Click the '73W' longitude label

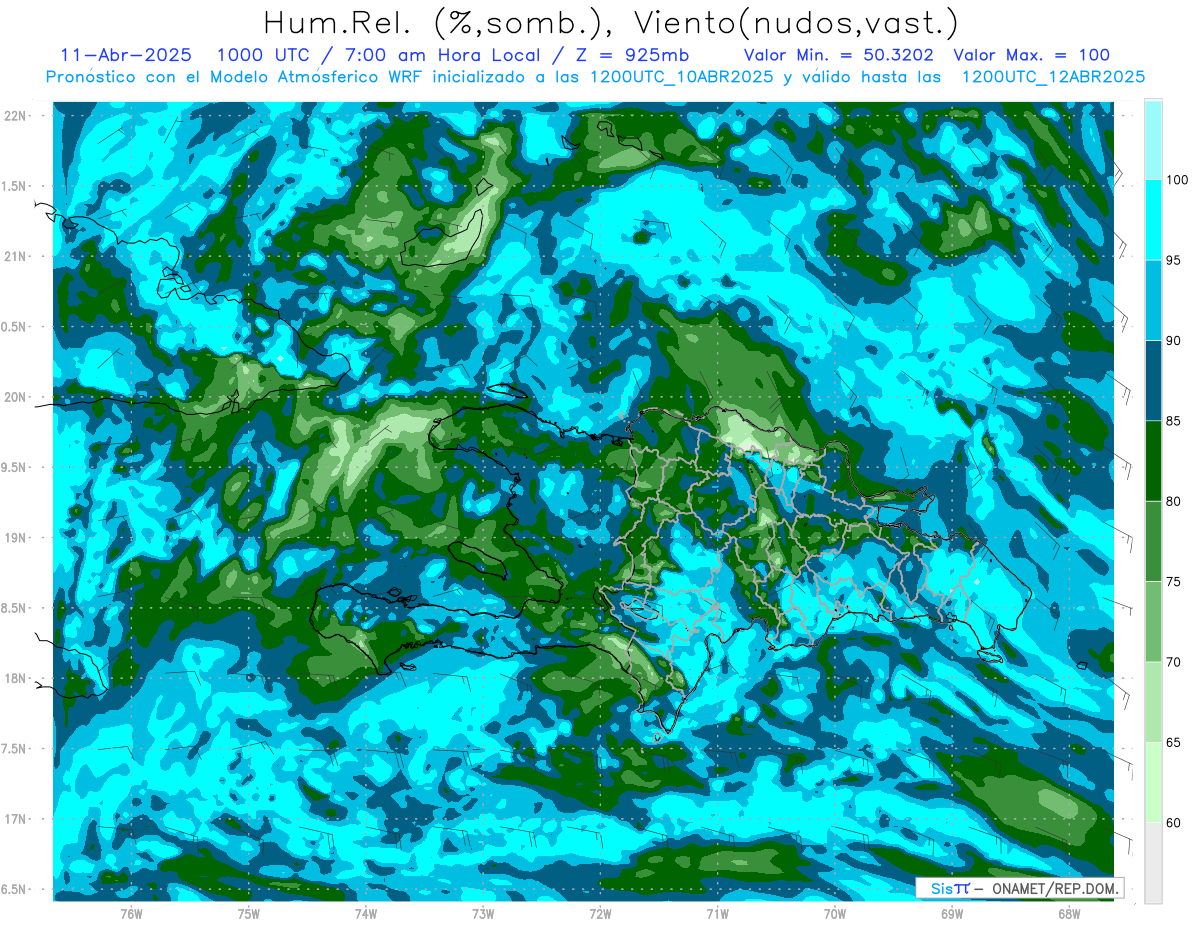coord(482,913)
